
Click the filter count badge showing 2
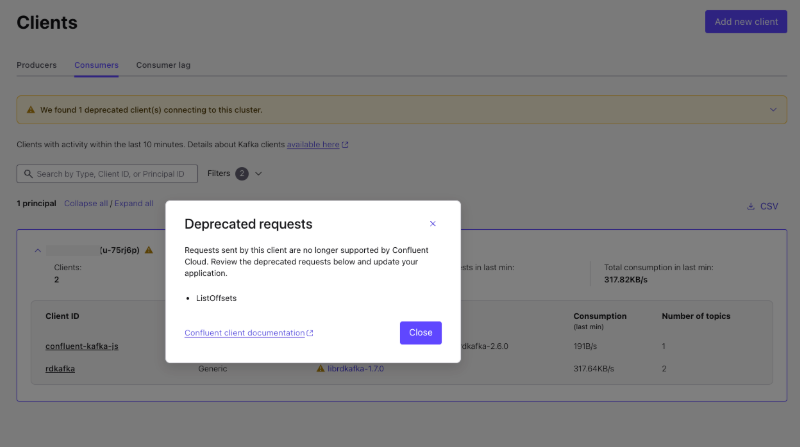coord(242,174)
